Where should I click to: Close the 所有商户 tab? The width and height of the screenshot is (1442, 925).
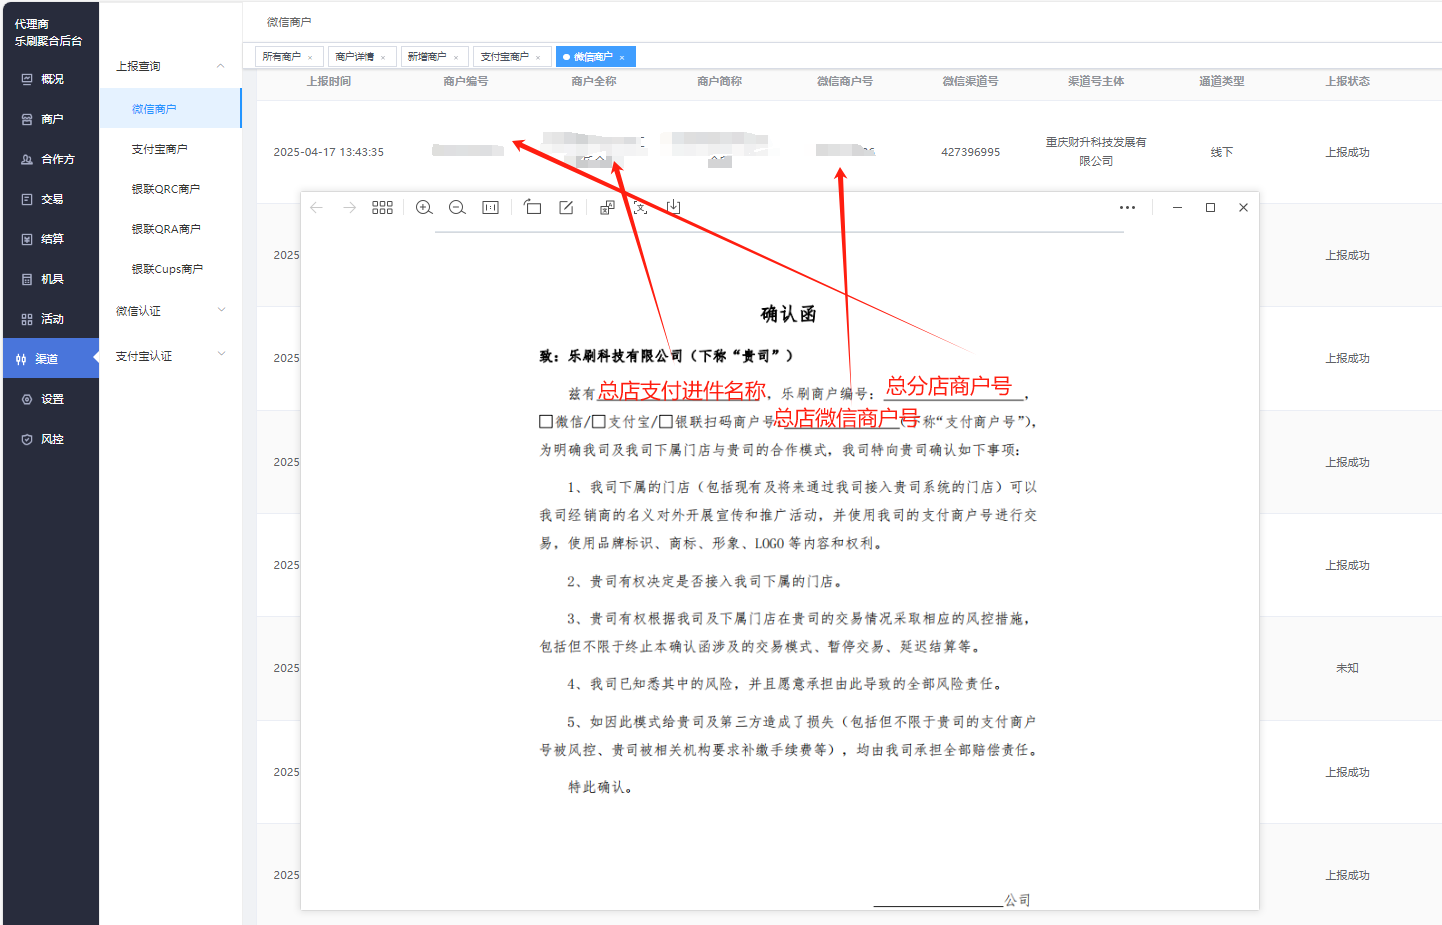[x=310, y=57]
